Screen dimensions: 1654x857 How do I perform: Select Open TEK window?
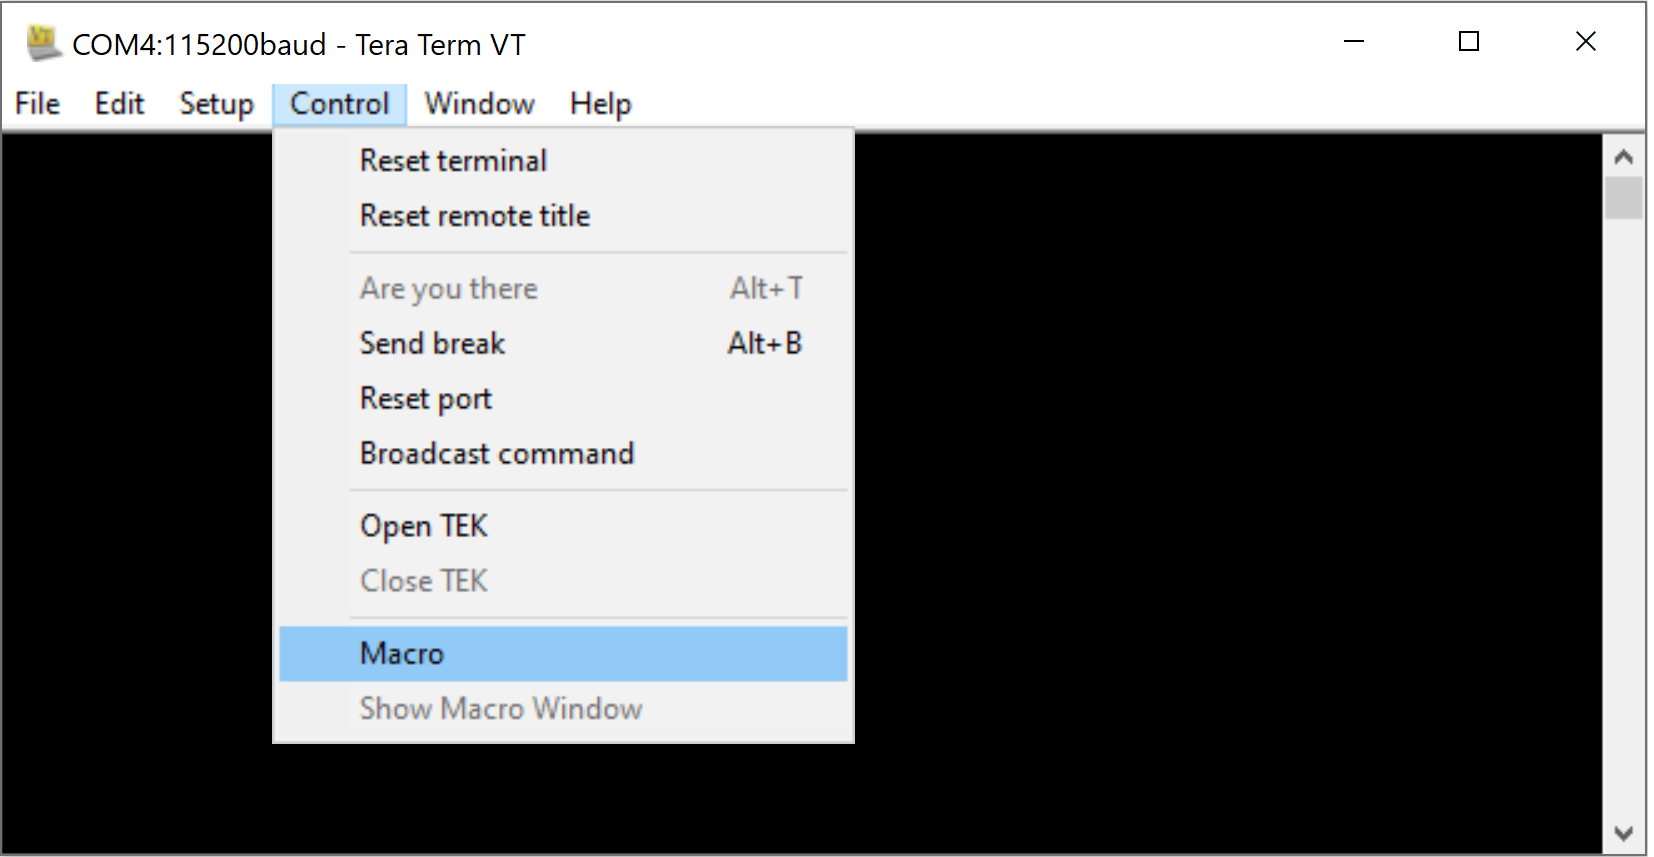coord(423,525)
